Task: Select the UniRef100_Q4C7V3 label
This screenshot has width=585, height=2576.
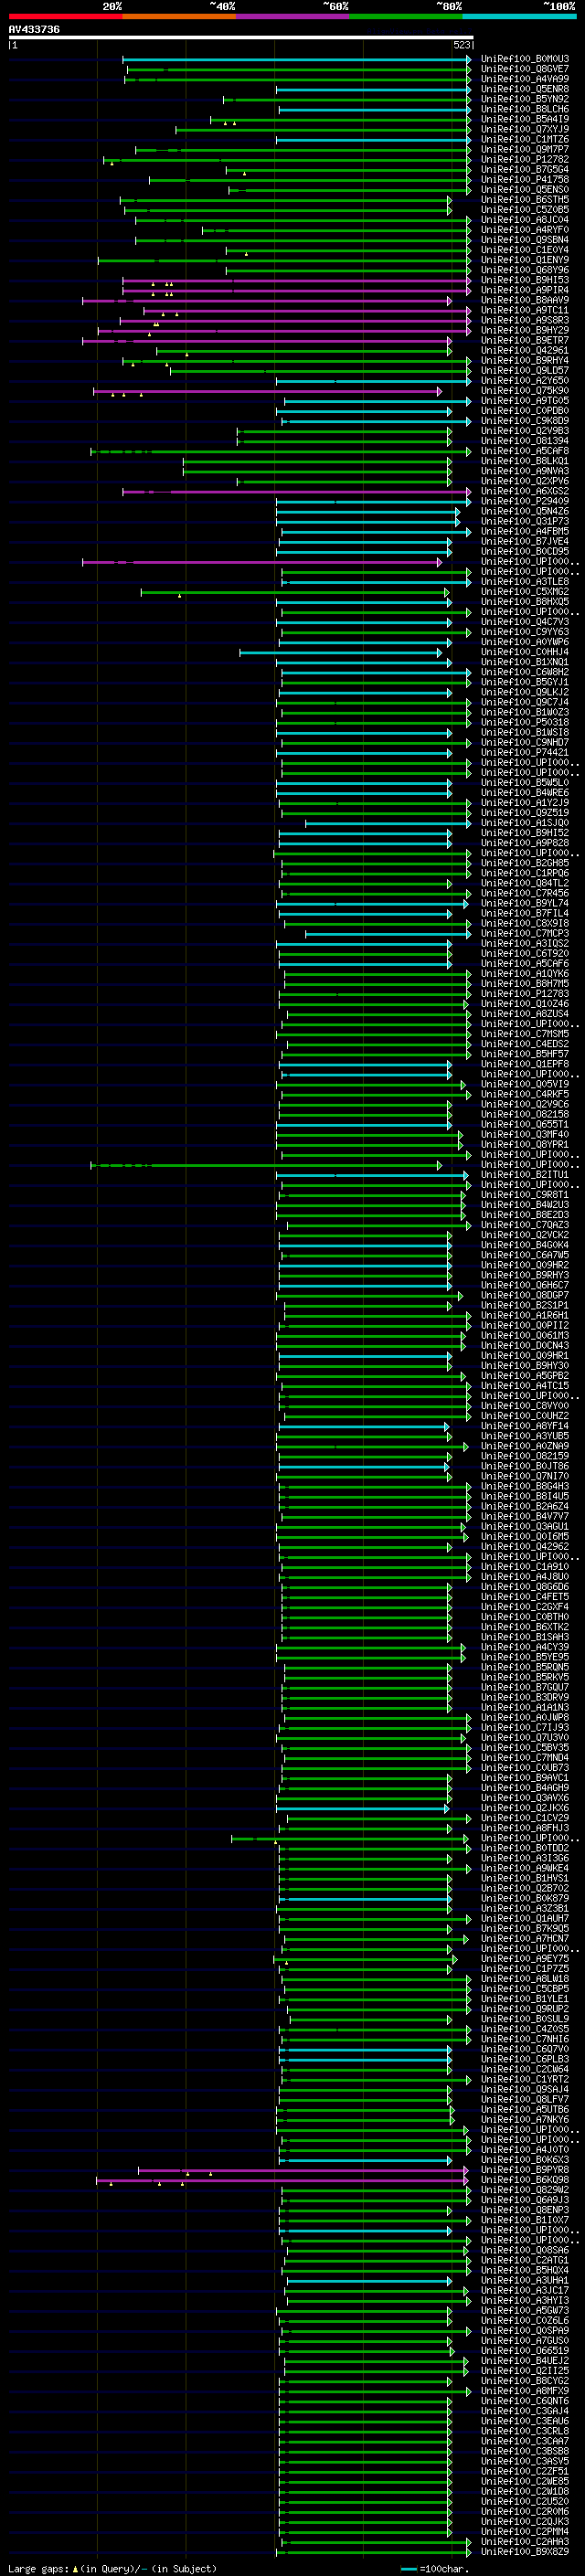Action: coord(524,622)
